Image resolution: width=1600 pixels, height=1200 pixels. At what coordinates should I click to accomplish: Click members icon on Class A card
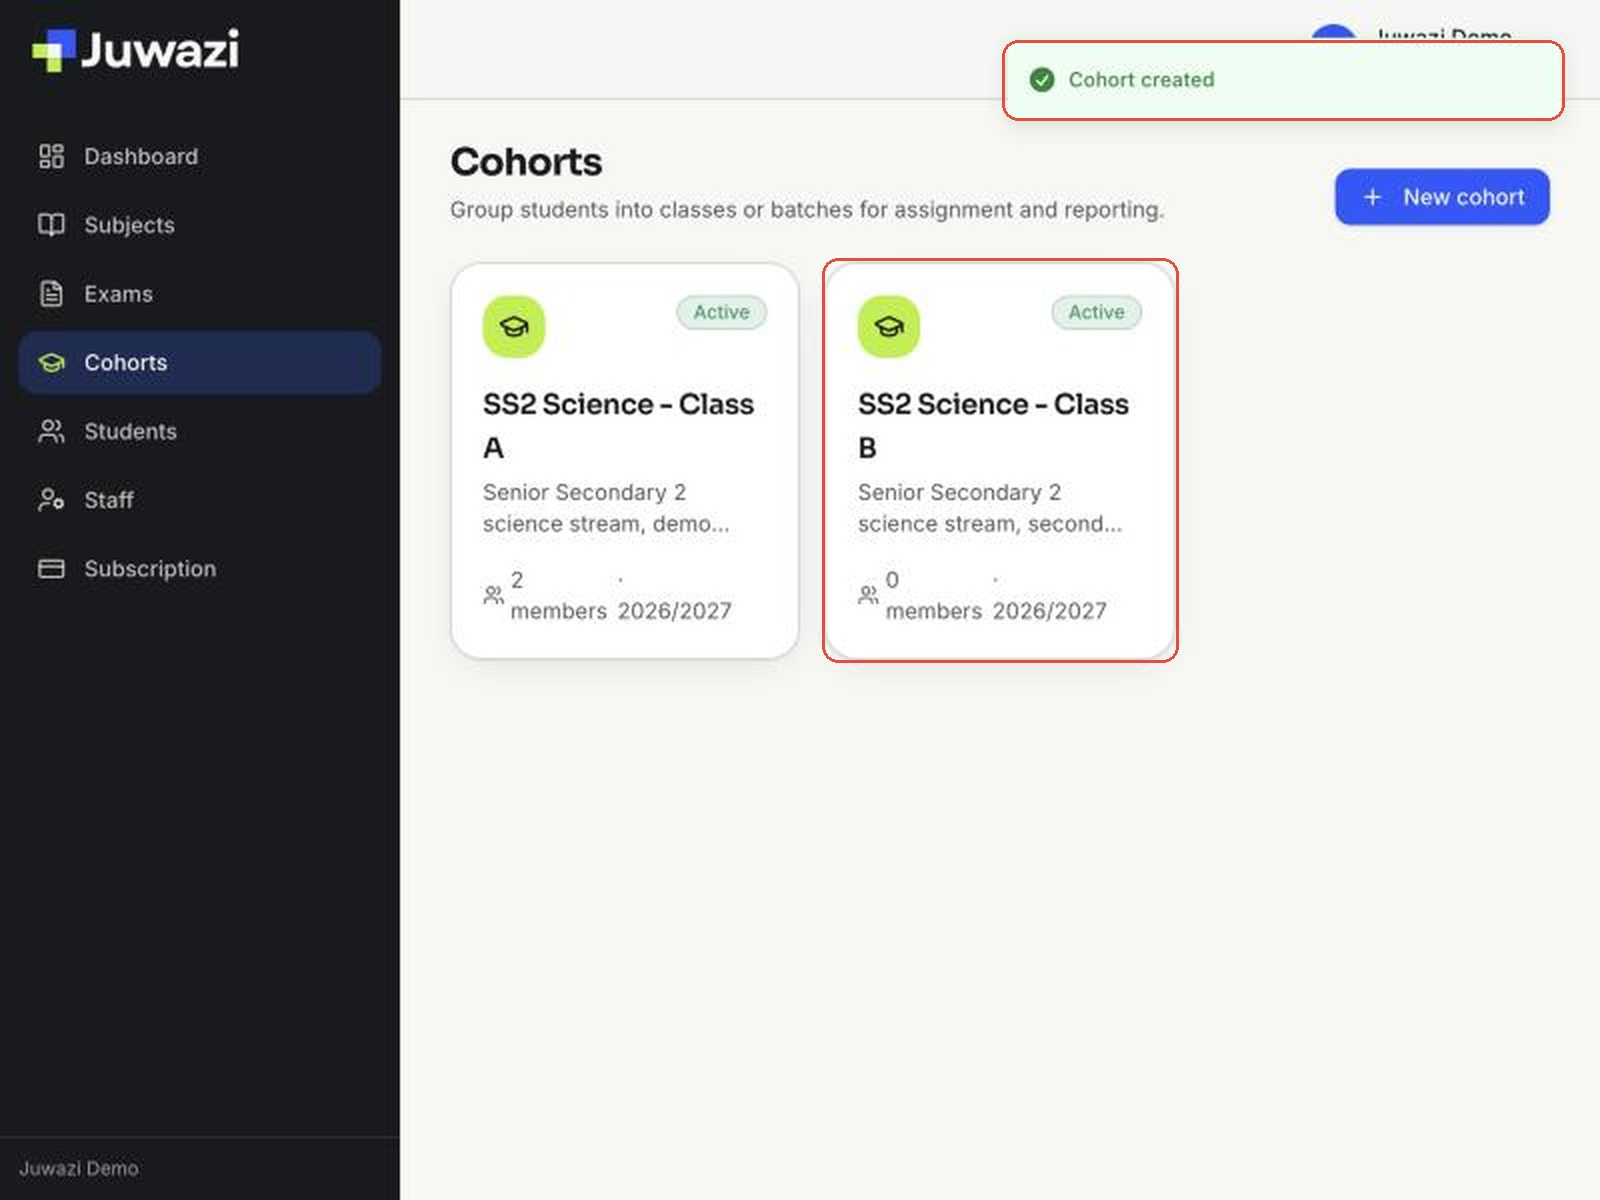click(x=493, y=595)
